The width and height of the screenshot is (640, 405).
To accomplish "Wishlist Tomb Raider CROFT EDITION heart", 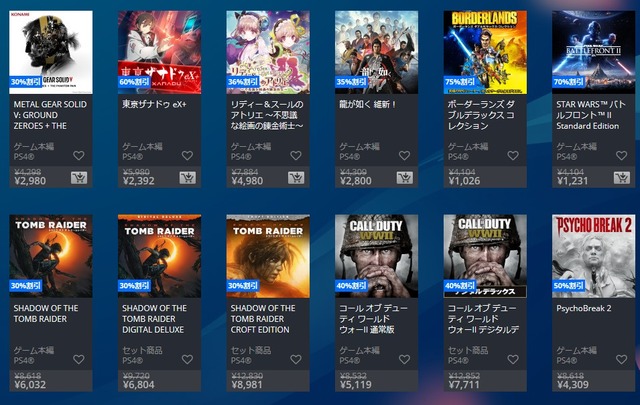I will point(296,359).
